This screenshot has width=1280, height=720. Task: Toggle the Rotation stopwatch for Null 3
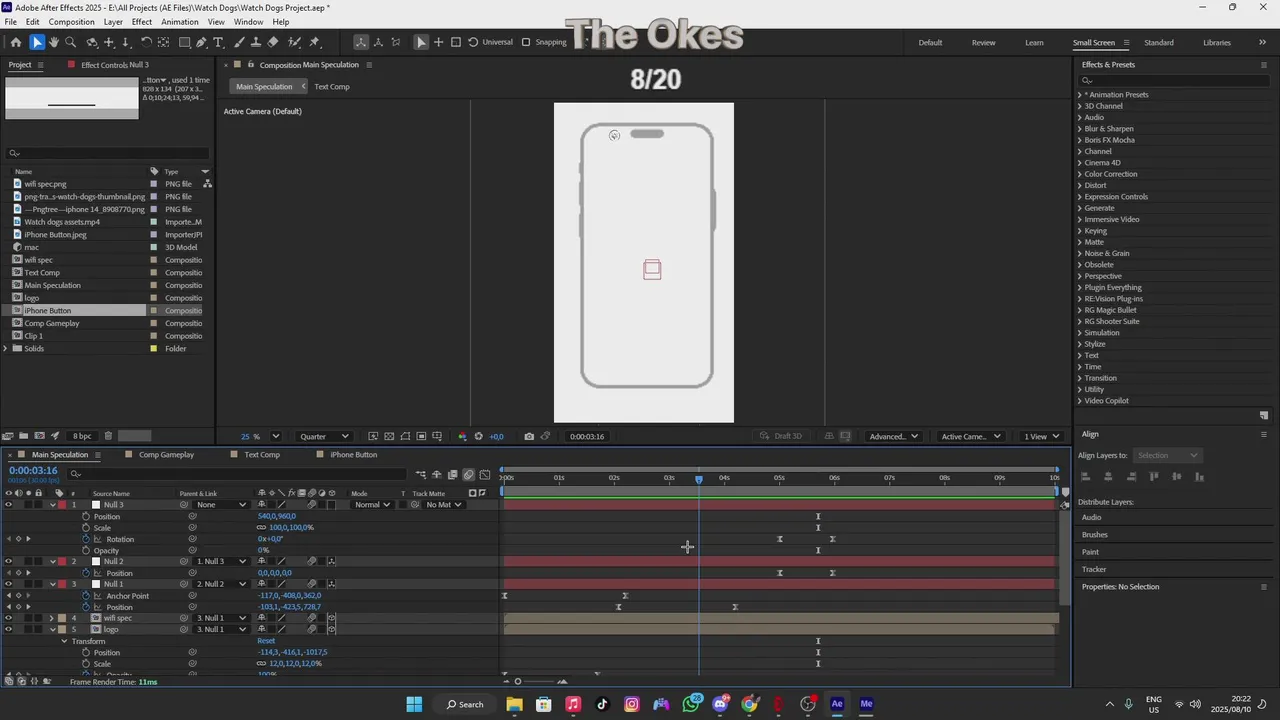(x=86, y=539)
